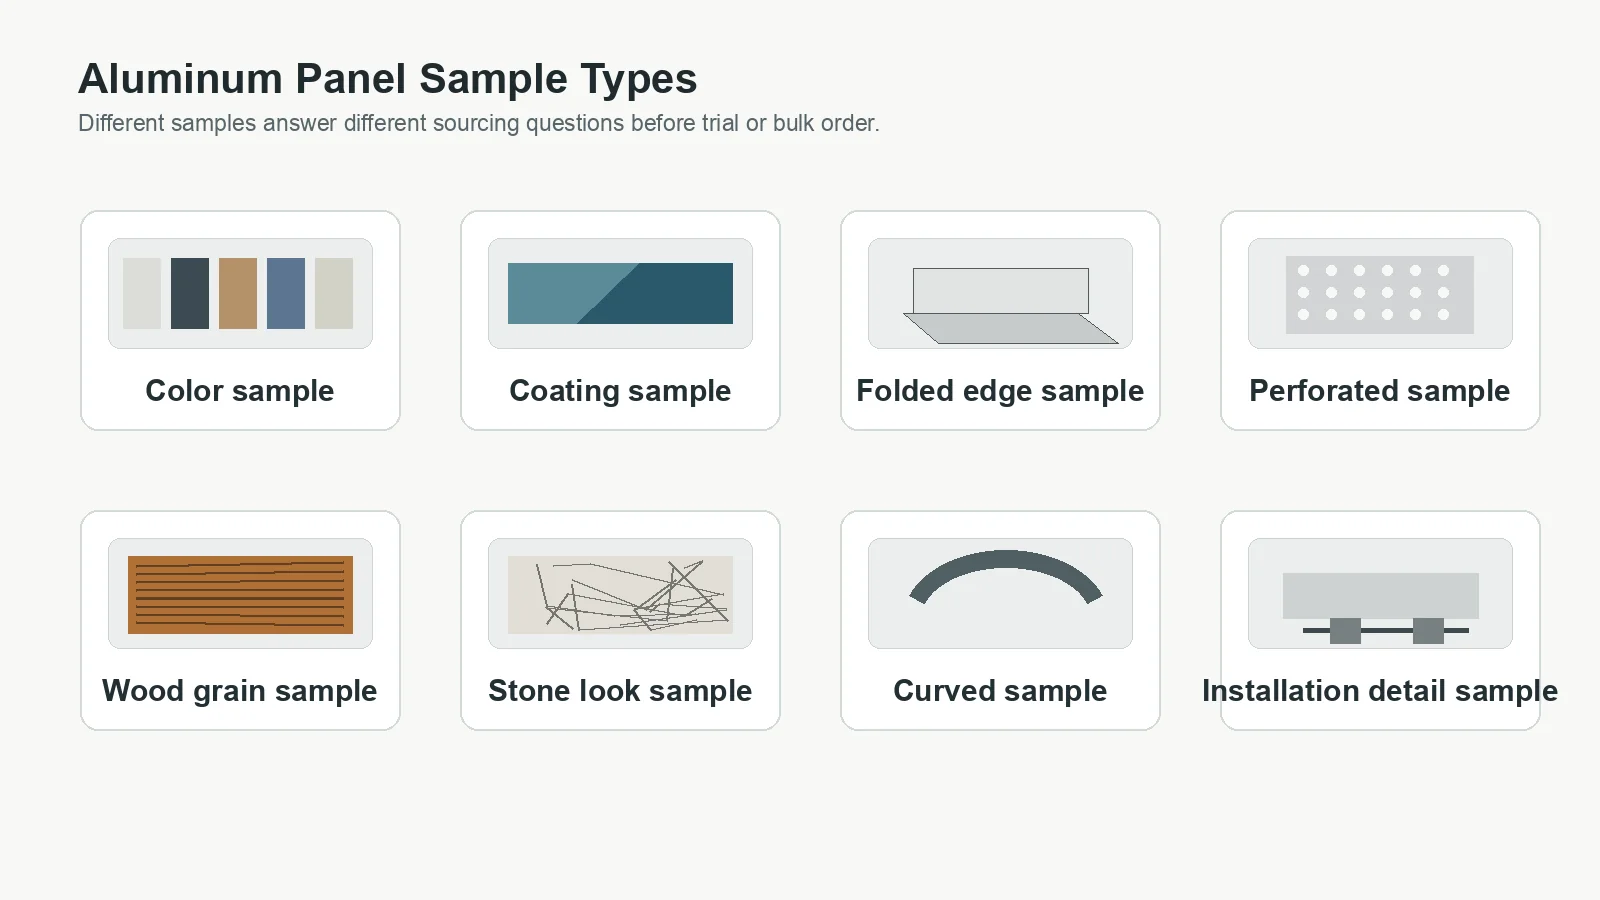The height and width of the screenshot is (900, 1600).
Task: Select the curved arc panel illustration
Action: coord(1005,577)
